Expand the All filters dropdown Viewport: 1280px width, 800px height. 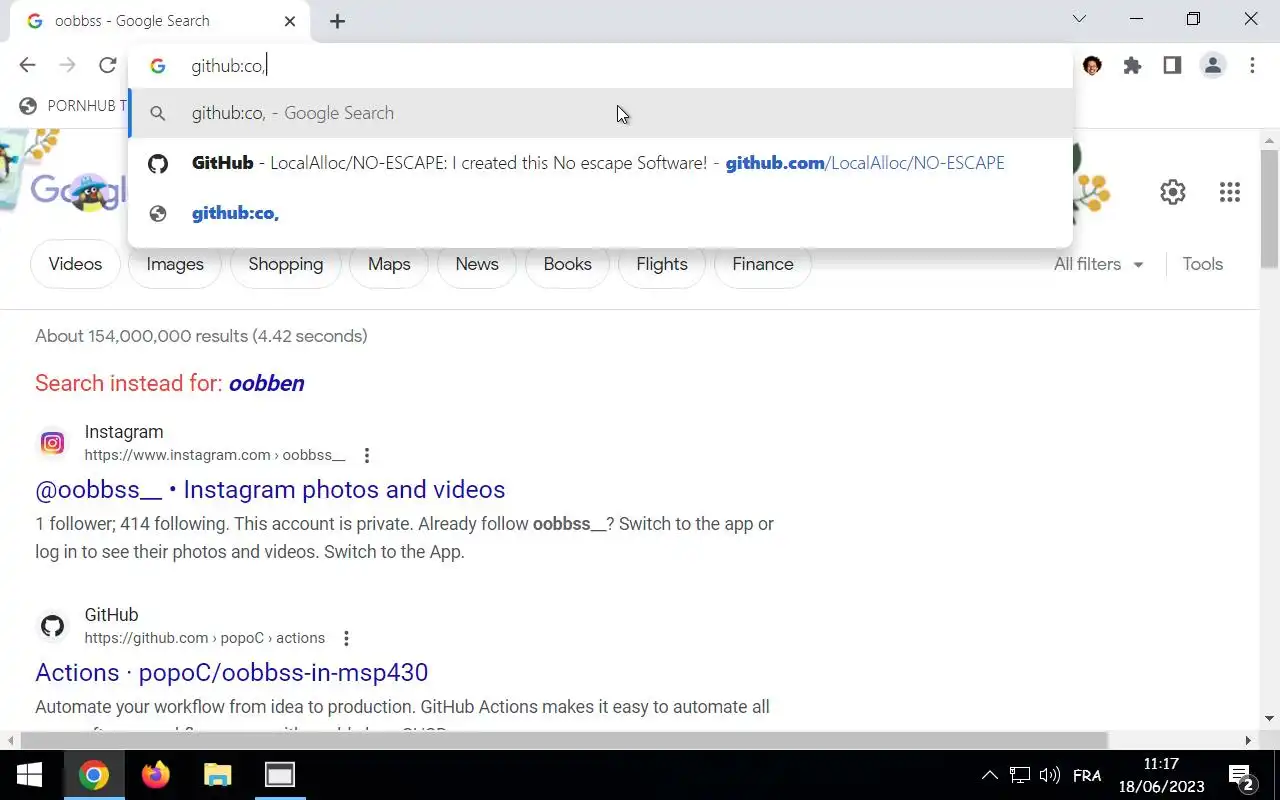point(1099,264)
